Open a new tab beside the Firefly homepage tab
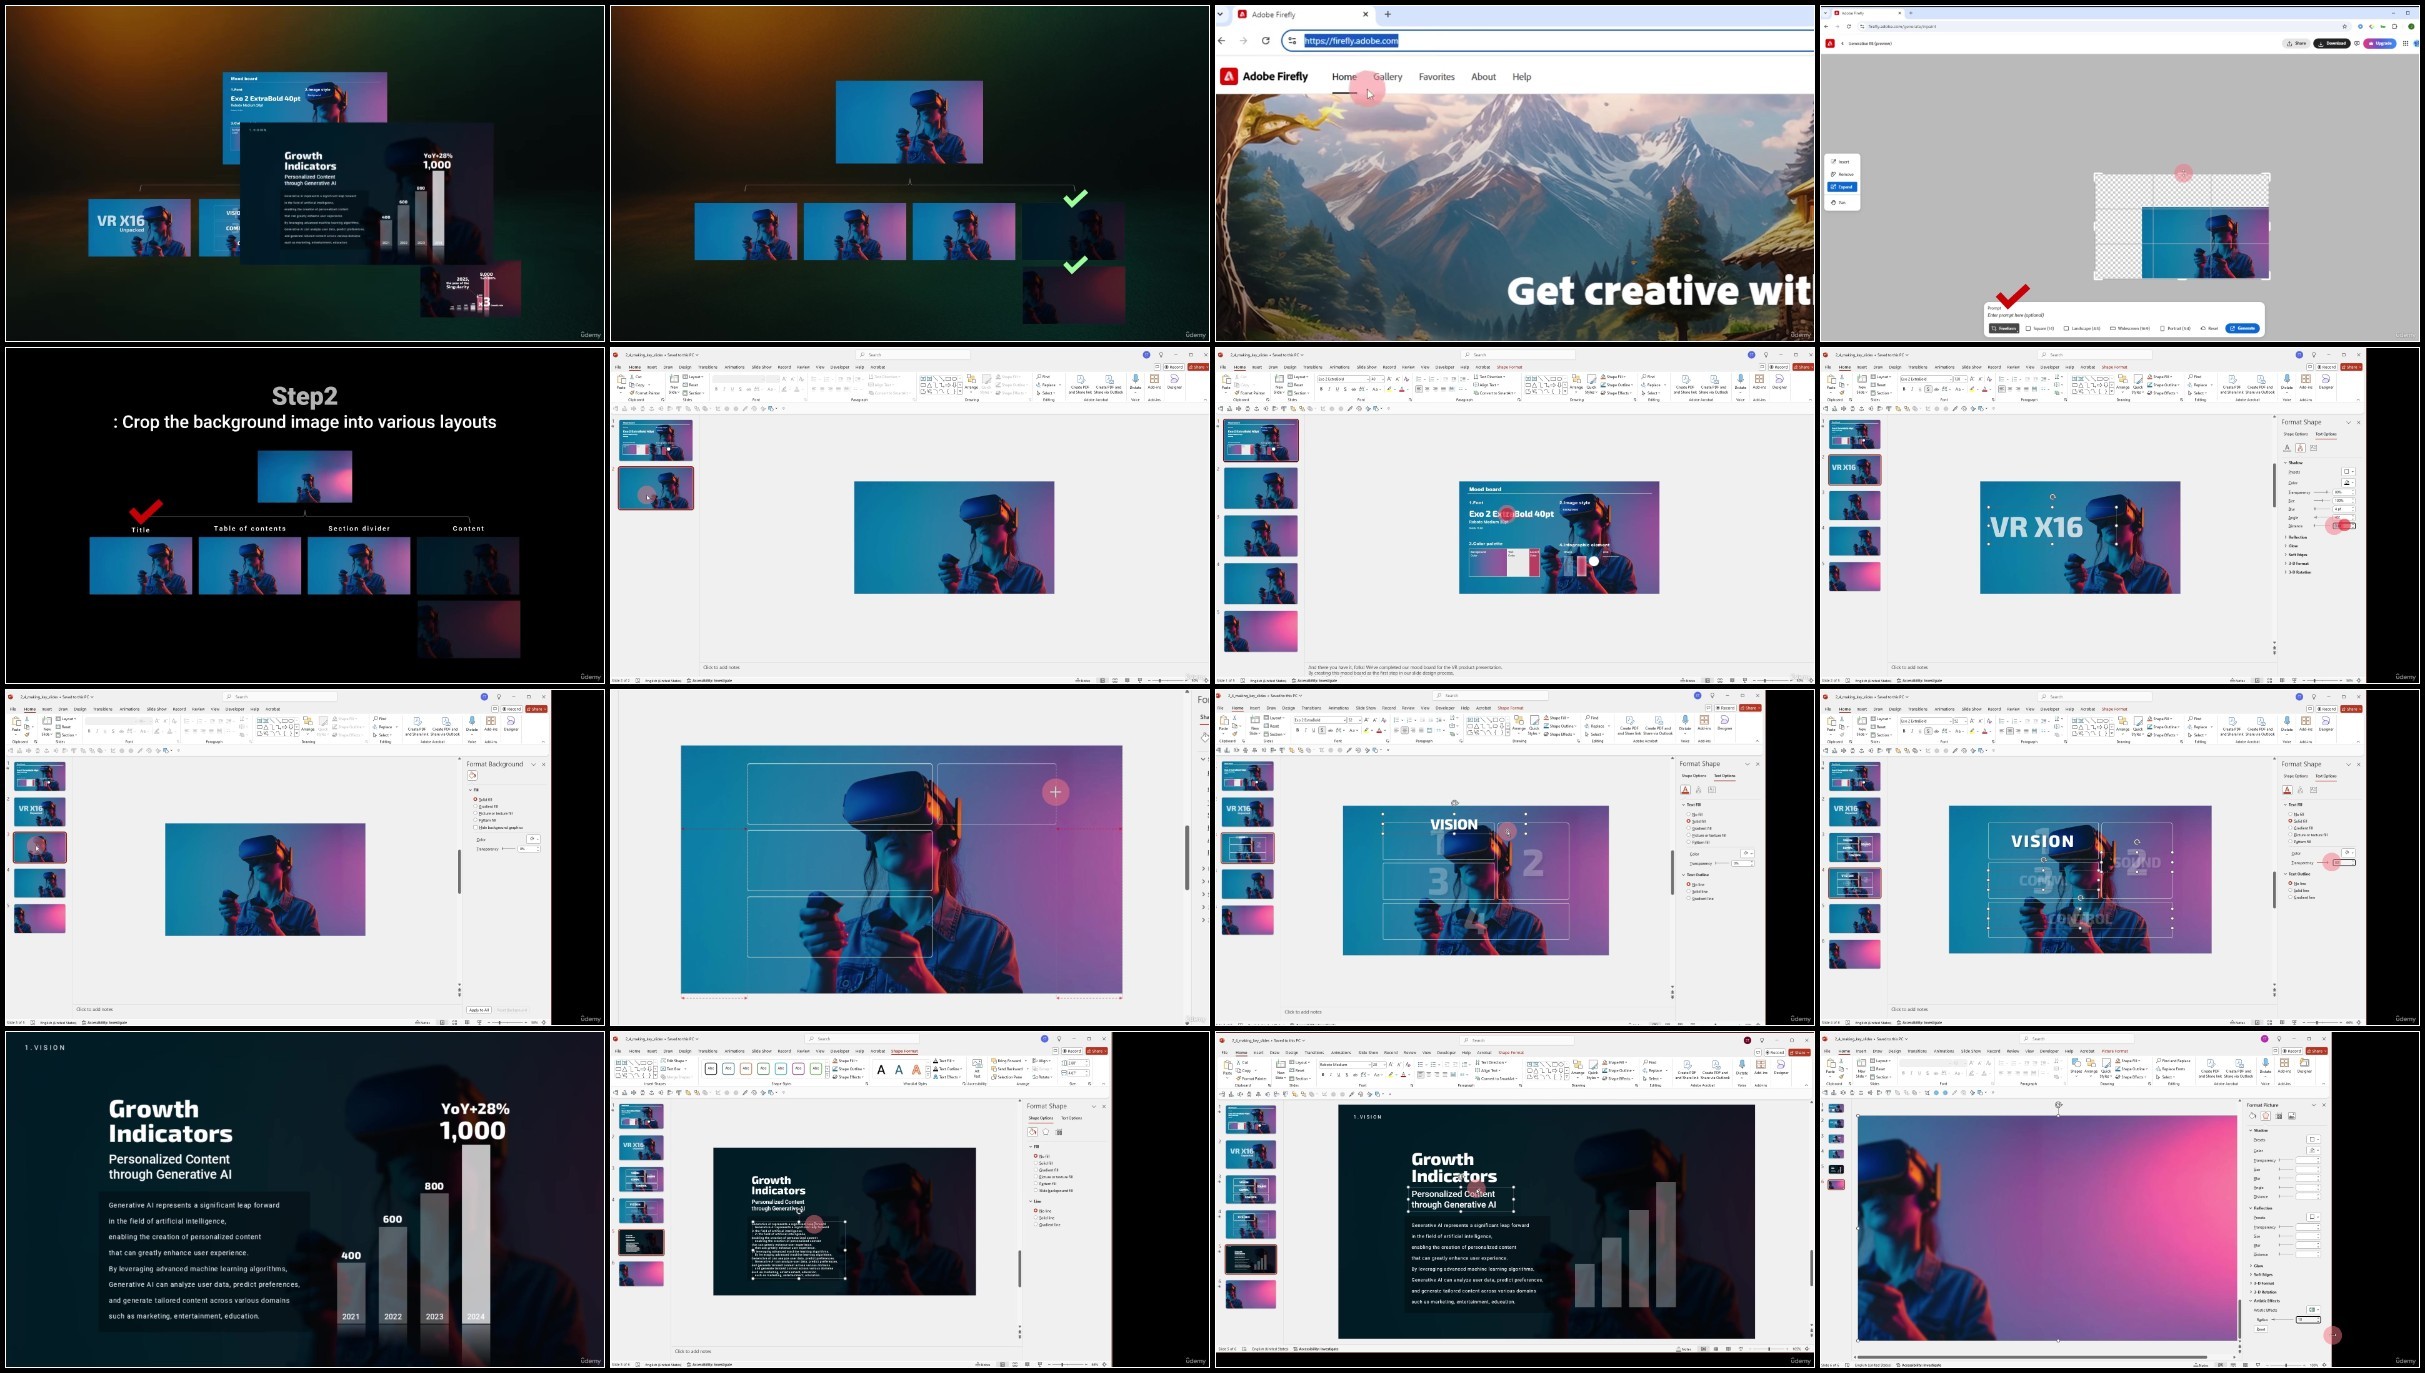 (1388, 15)
